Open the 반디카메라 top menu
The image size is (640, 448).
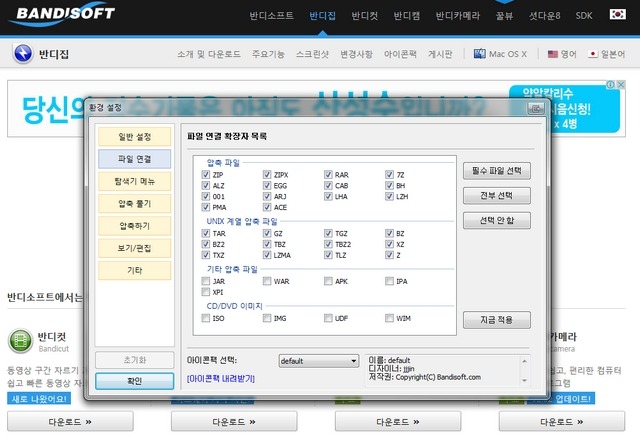tap(458, 16)
